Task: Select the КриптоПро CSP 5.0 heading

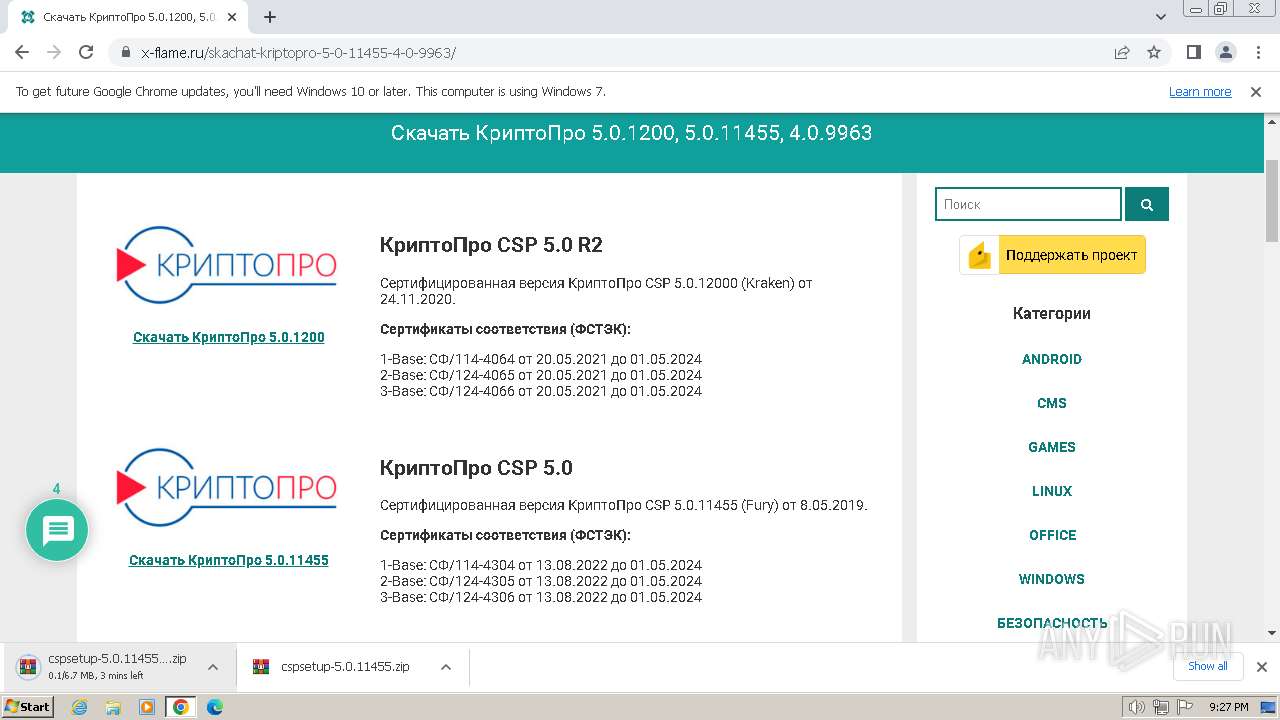Action: [476, 468]
